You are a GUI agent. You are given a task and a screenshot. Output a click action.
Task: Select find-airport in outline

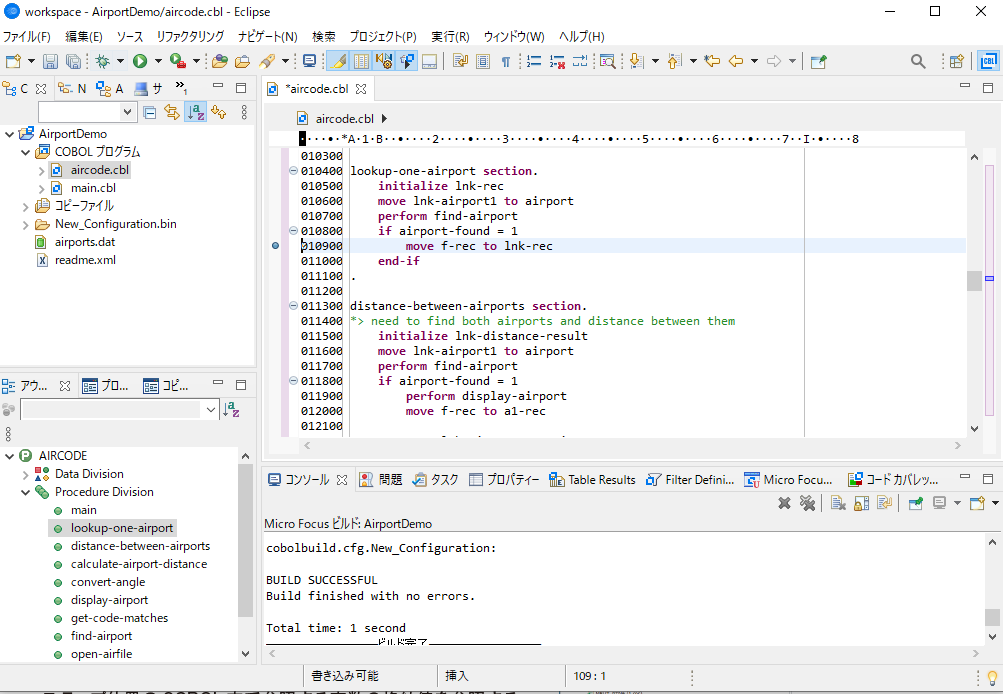101,636
